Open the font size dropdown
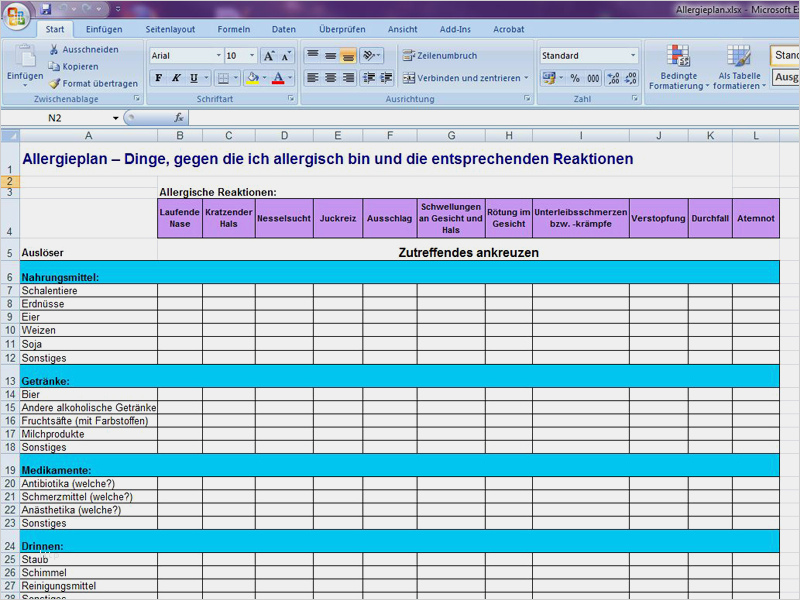This screenshot has height=600, width=800. tap(251, 56)
